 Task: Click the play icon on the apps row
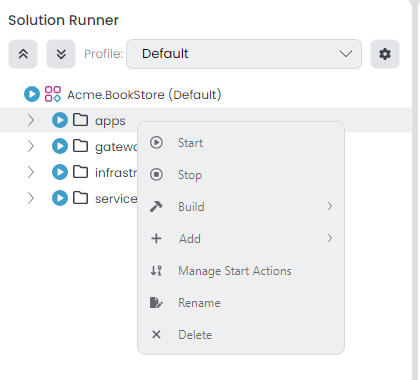pos(60,120)
